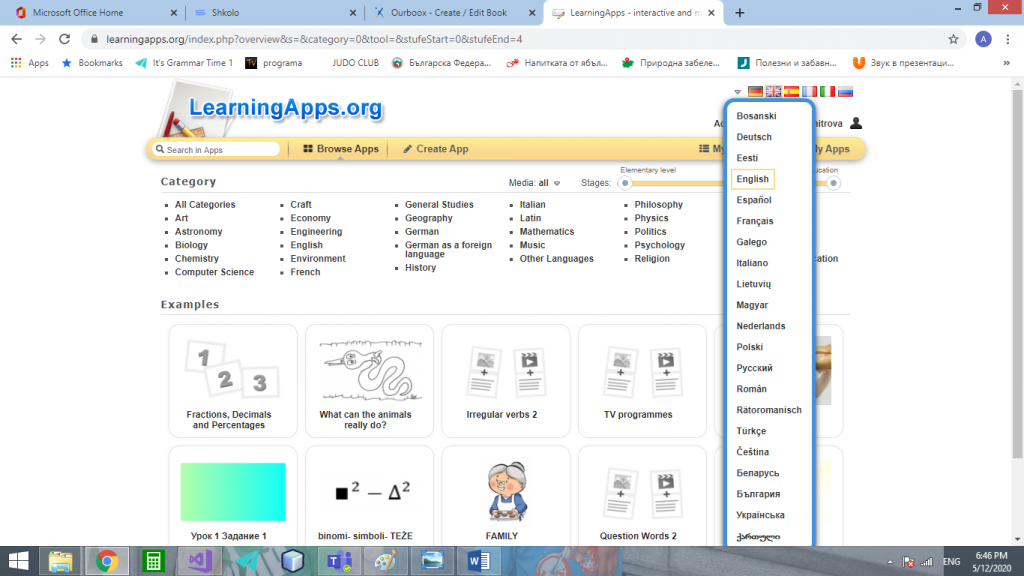1024x576 pixels.
Task: Choose Русский from the language list
Action: coord(754,368)
